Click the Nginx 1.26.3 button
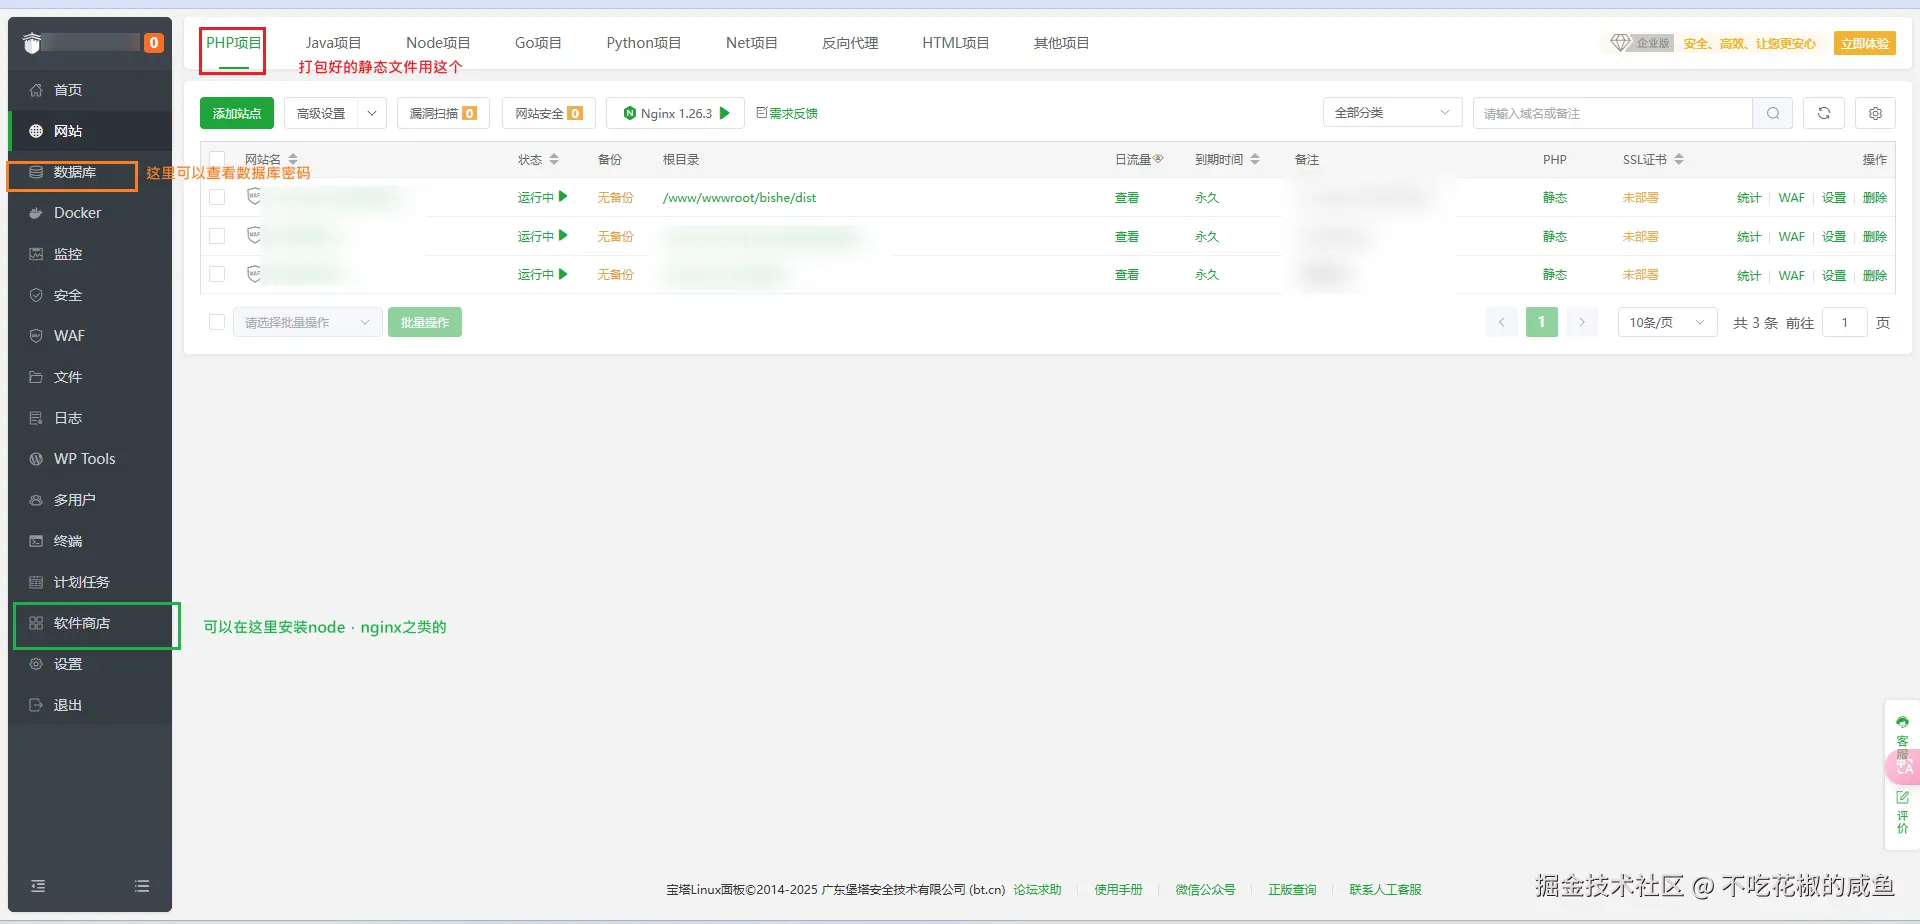This screenshot has width=1920, height=924. tap(675, 113)
